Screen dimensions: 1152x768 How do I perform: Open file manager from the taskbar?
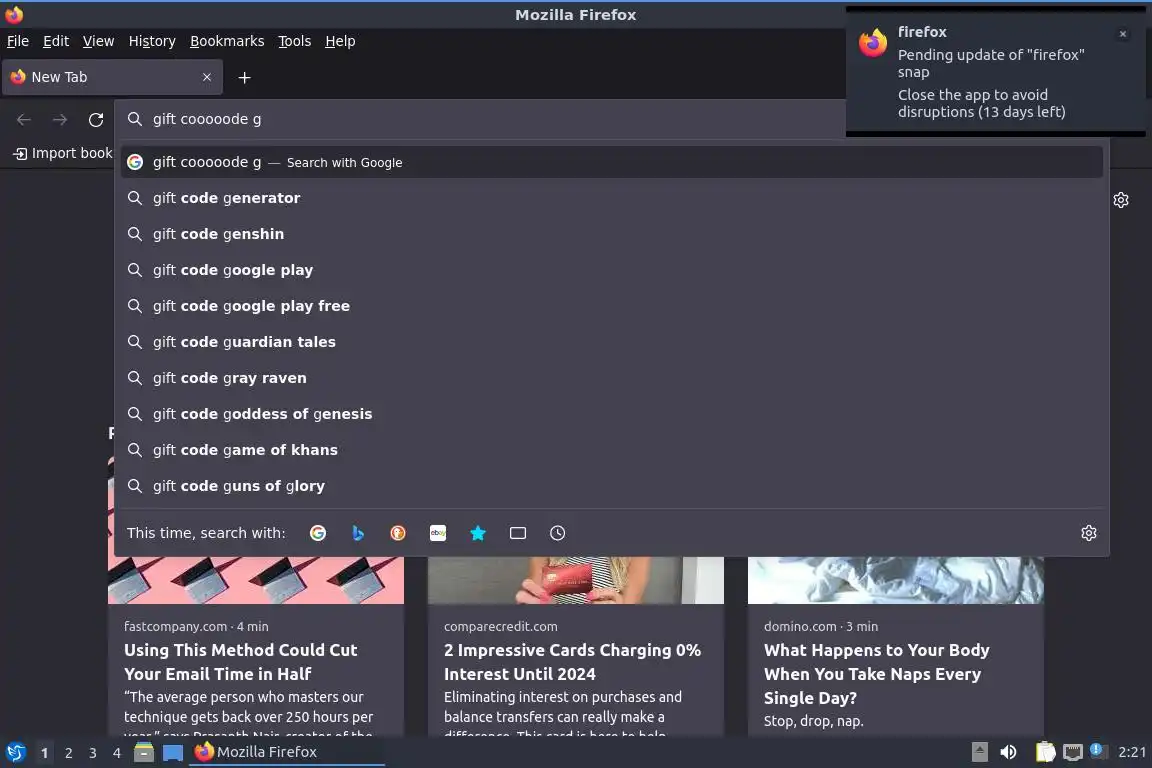point(144,752)
